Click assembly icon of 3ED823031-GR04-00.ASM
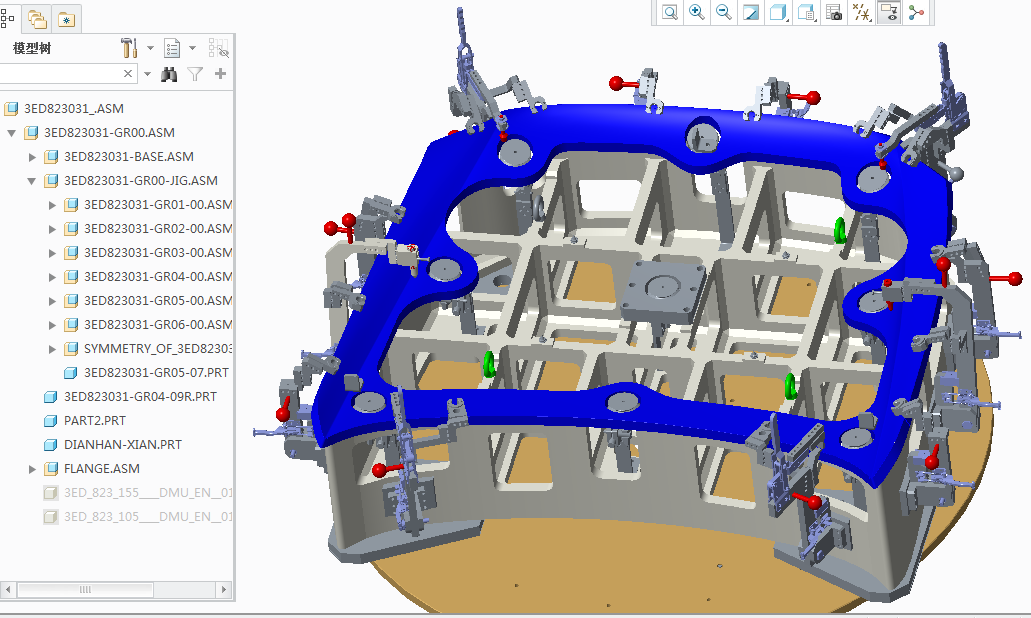This screenshot has width=1031, height=618. [71, 277]
